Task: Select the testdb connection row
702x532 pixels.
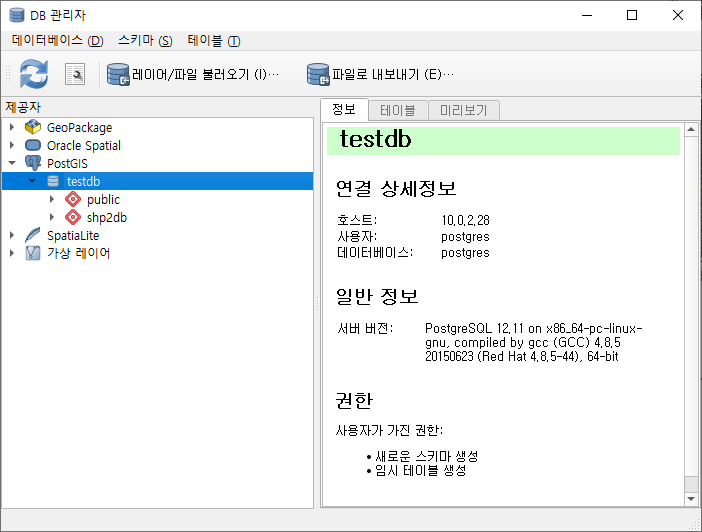Action: tap(158, 181)
